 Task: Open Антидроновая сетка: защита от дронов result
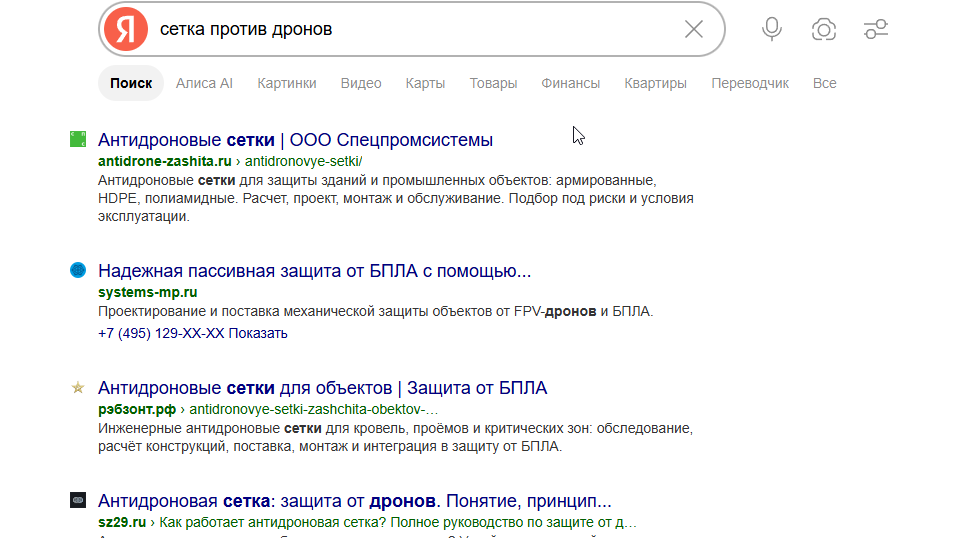[x=354, y=501]
